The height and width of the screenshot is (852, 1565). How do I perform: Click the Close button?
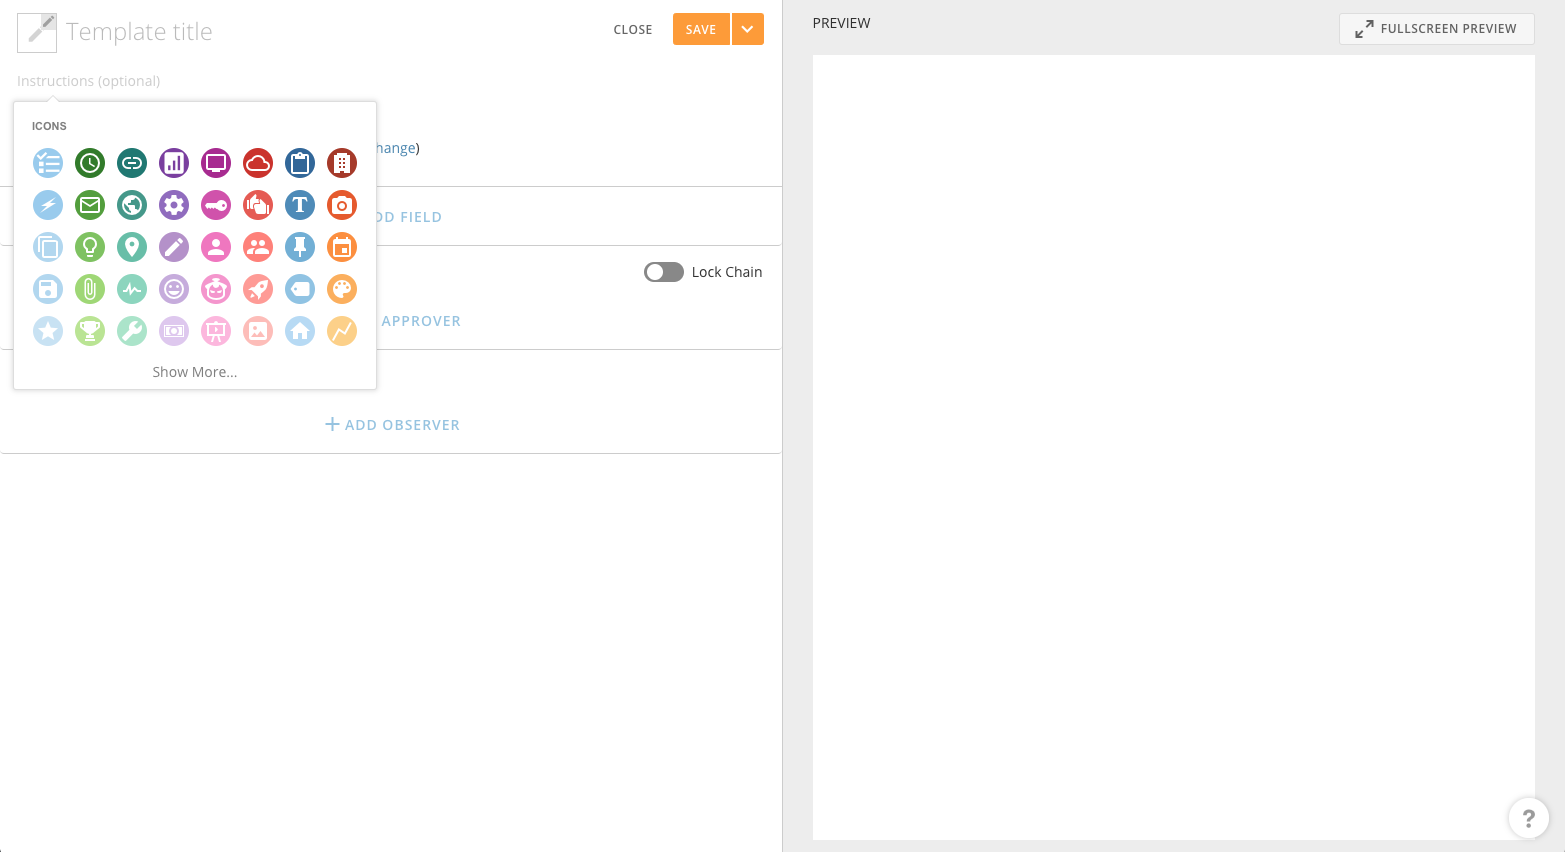point(633,30)
